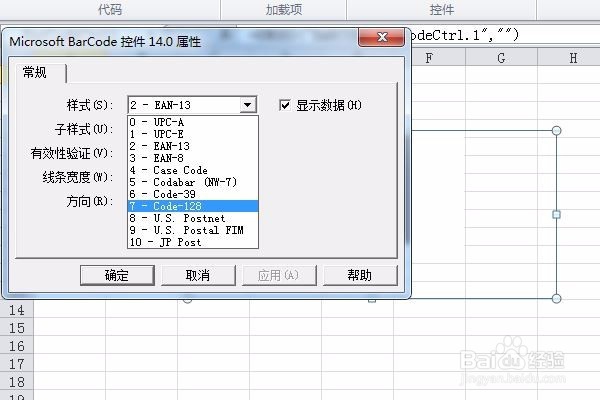Click the 加载项 ribbon group label
The width and height of the screenshot is (600, 400).
click(284, 9)
